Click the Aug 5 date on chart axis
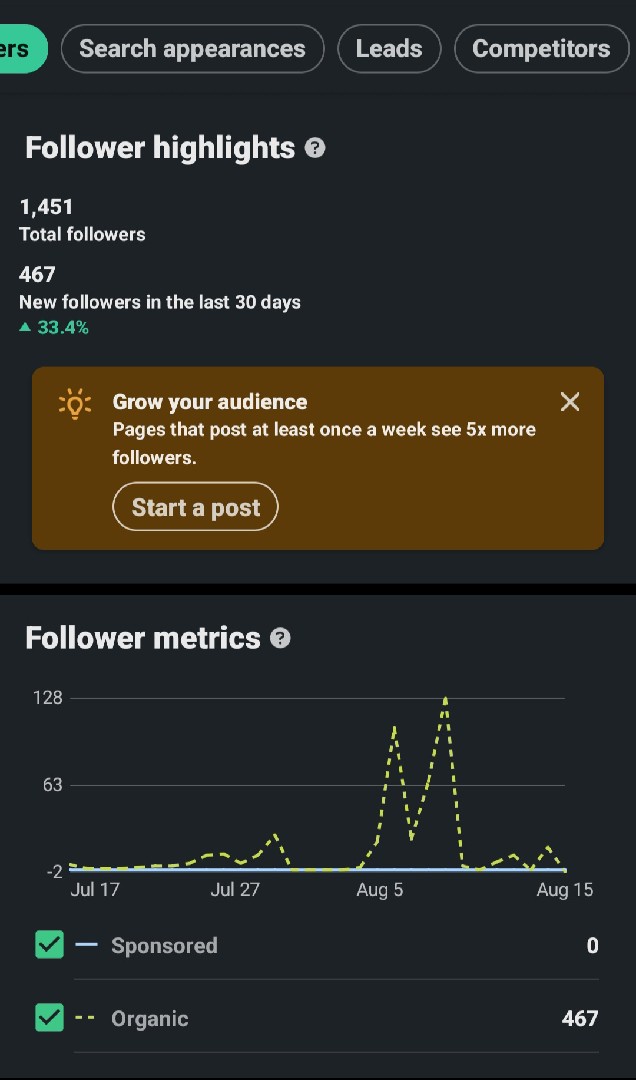Image resolution: width=636 pixels, height=1080 pixels. tap(380, 890)
